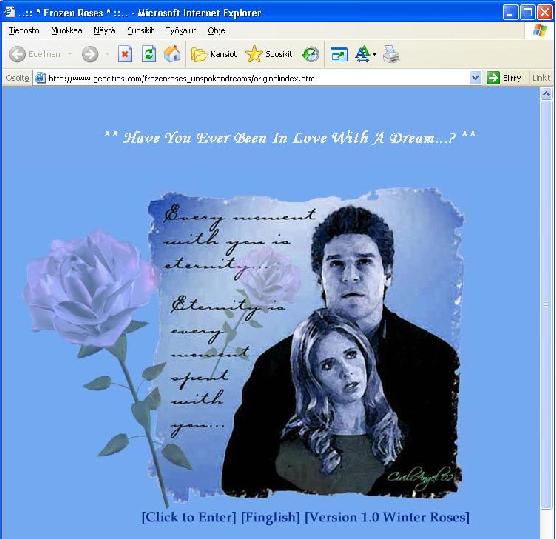Open the Back button history dropdown arrow
This screenshot has width=556, height=539.
[x=70, y=54]
